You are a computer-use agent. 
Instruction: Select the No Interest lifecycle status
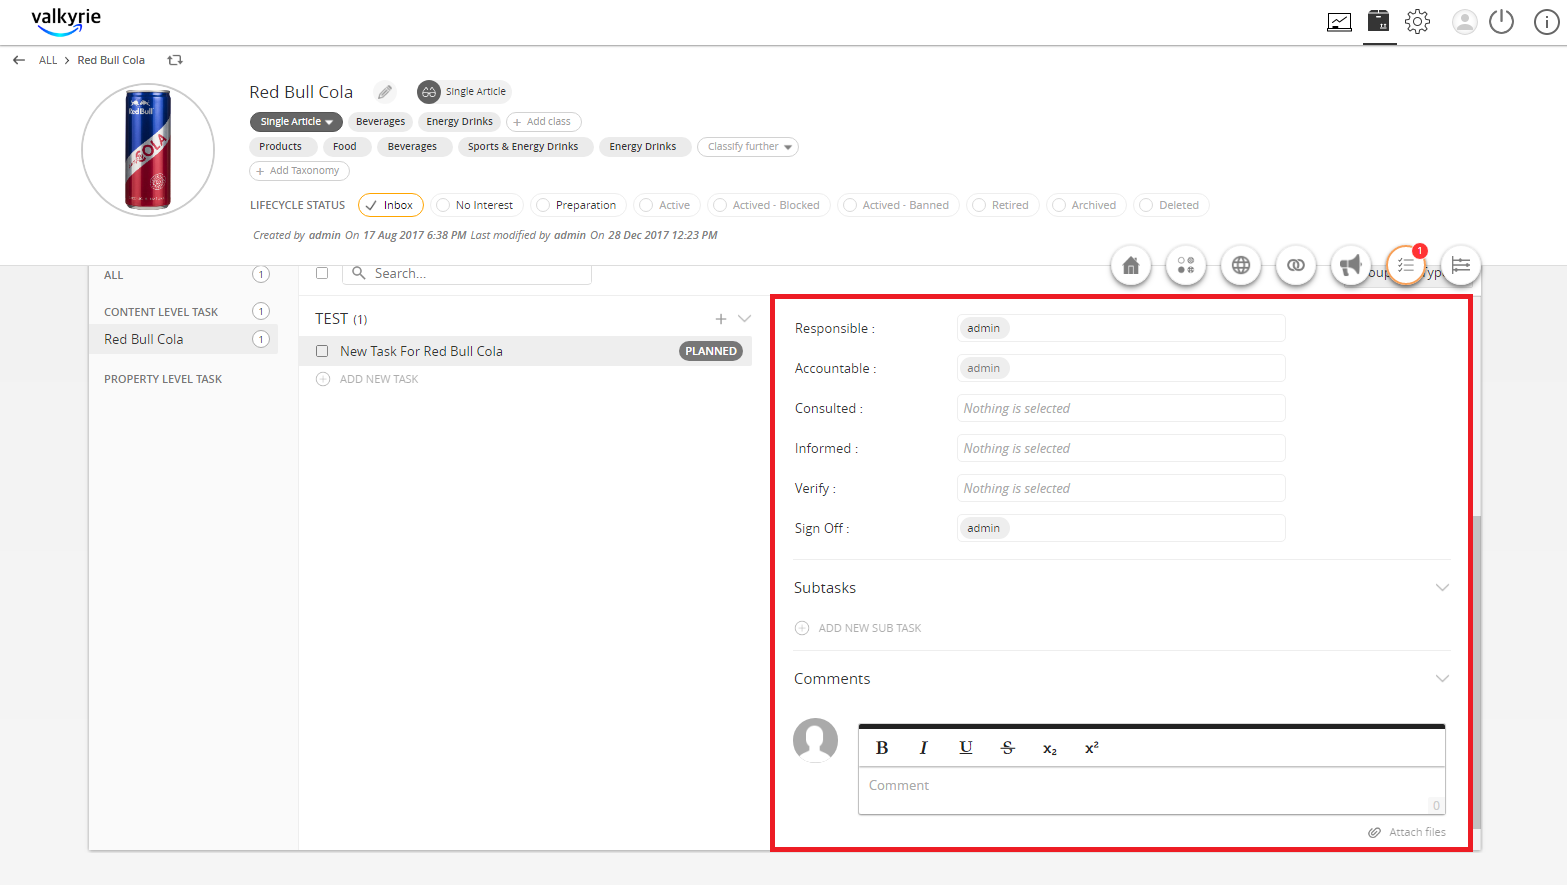point(477,205)
